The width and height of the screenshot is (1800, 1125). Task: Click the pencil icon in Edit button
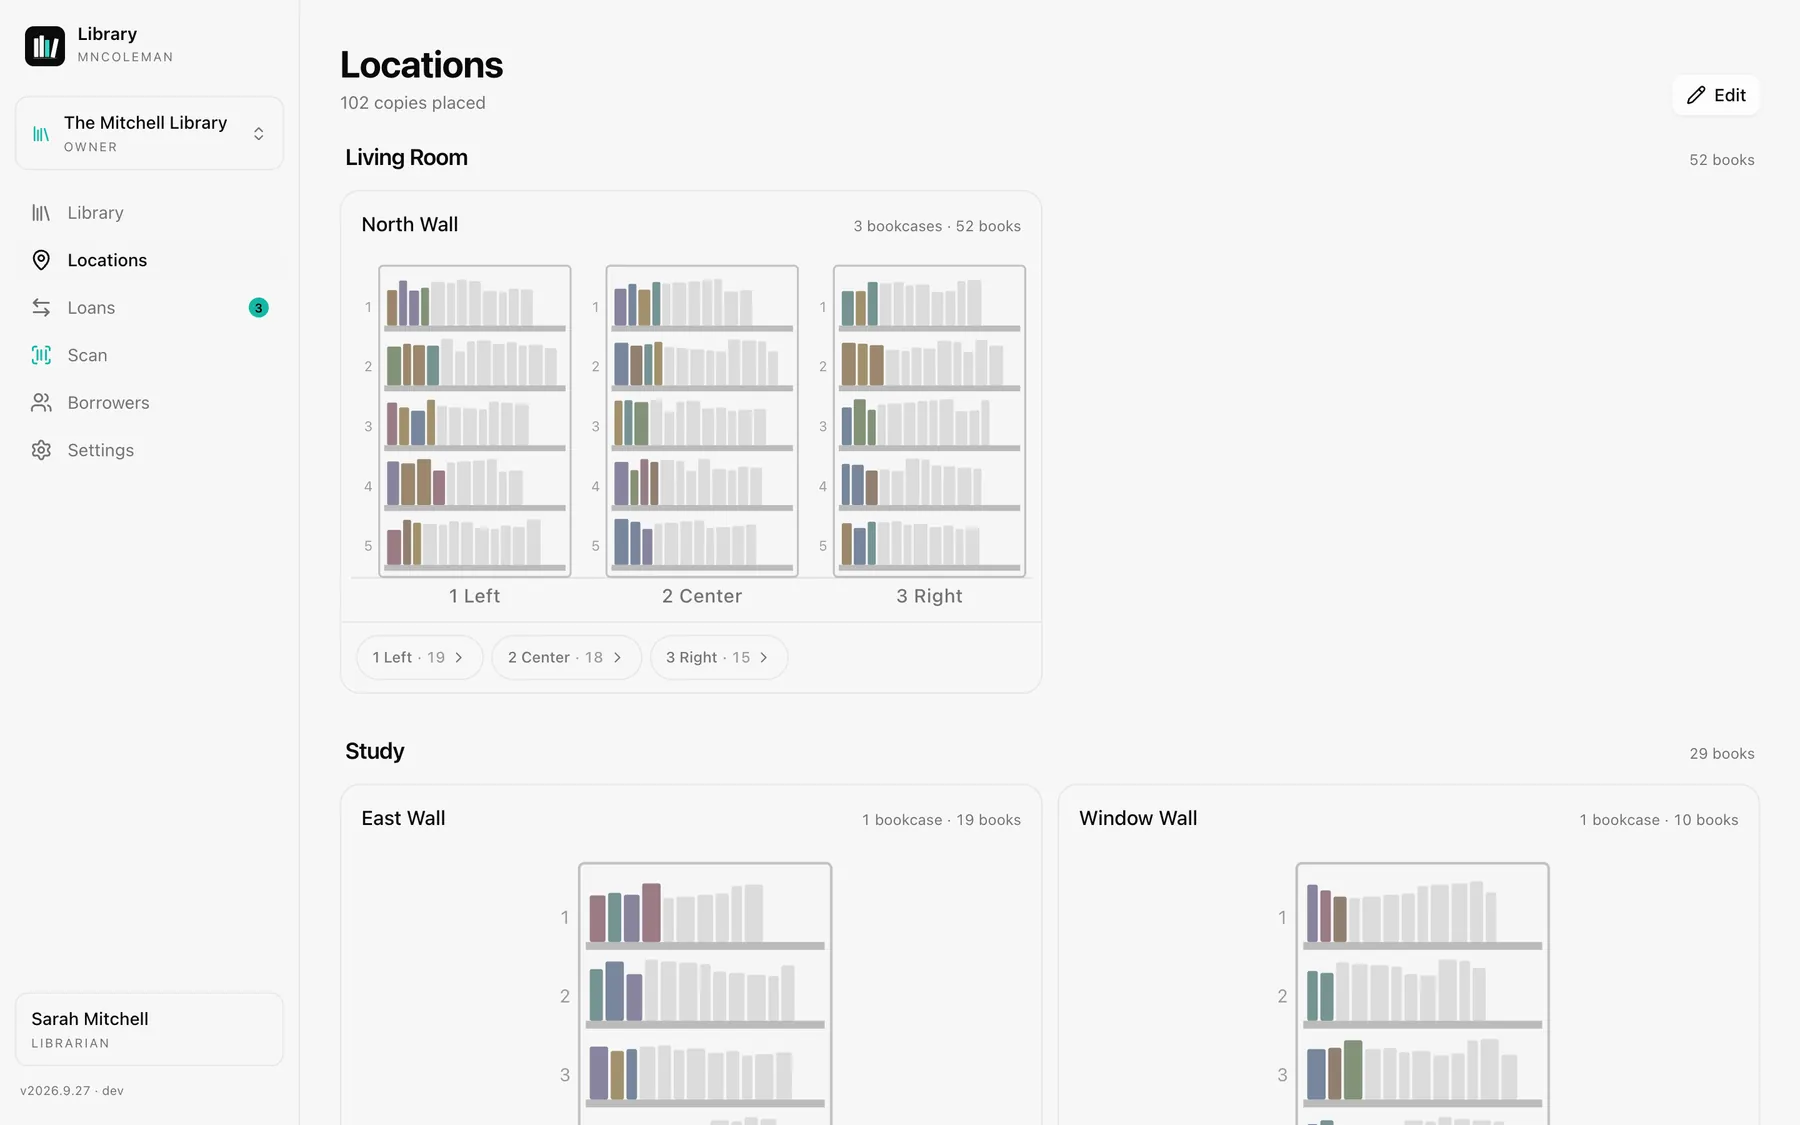[x=1696, y=95]
